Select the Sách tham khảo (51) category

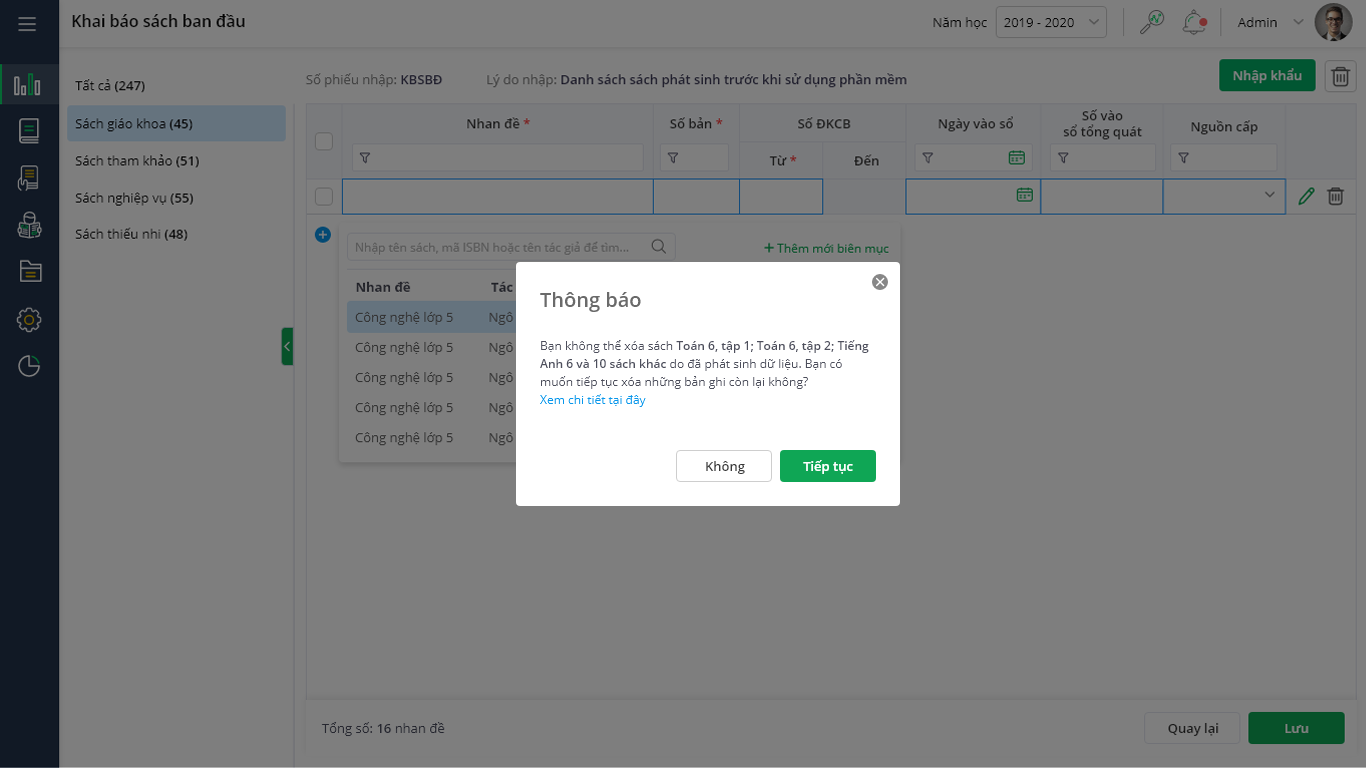pyautogui.click(x=137, y=161)
